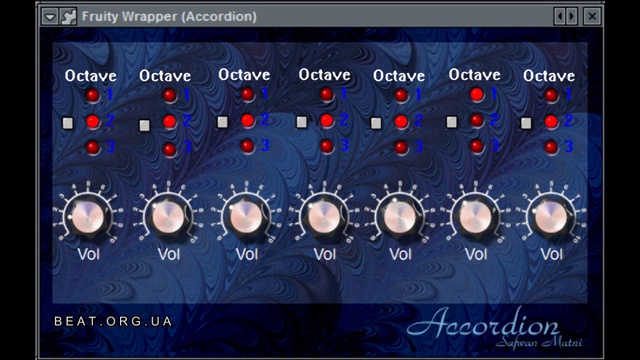Select octave 3 LED in second column
The image size is (640, 360).
tap(169, 149)
